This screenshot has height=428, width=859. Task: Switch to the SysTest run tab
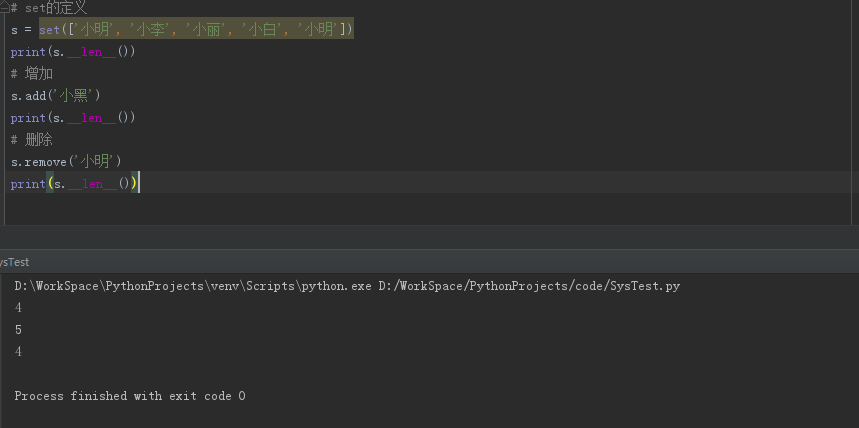click(14, 262)
